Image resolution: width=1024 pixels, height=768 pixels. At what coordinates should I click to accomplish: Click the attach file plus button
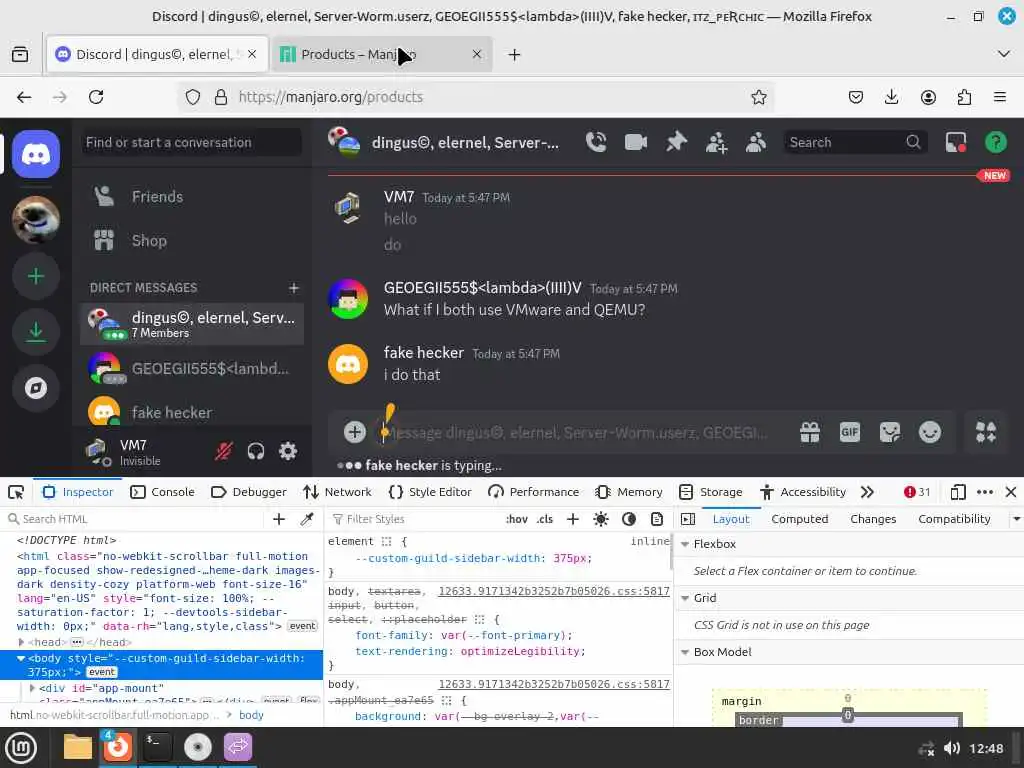[x=355, y=432]
